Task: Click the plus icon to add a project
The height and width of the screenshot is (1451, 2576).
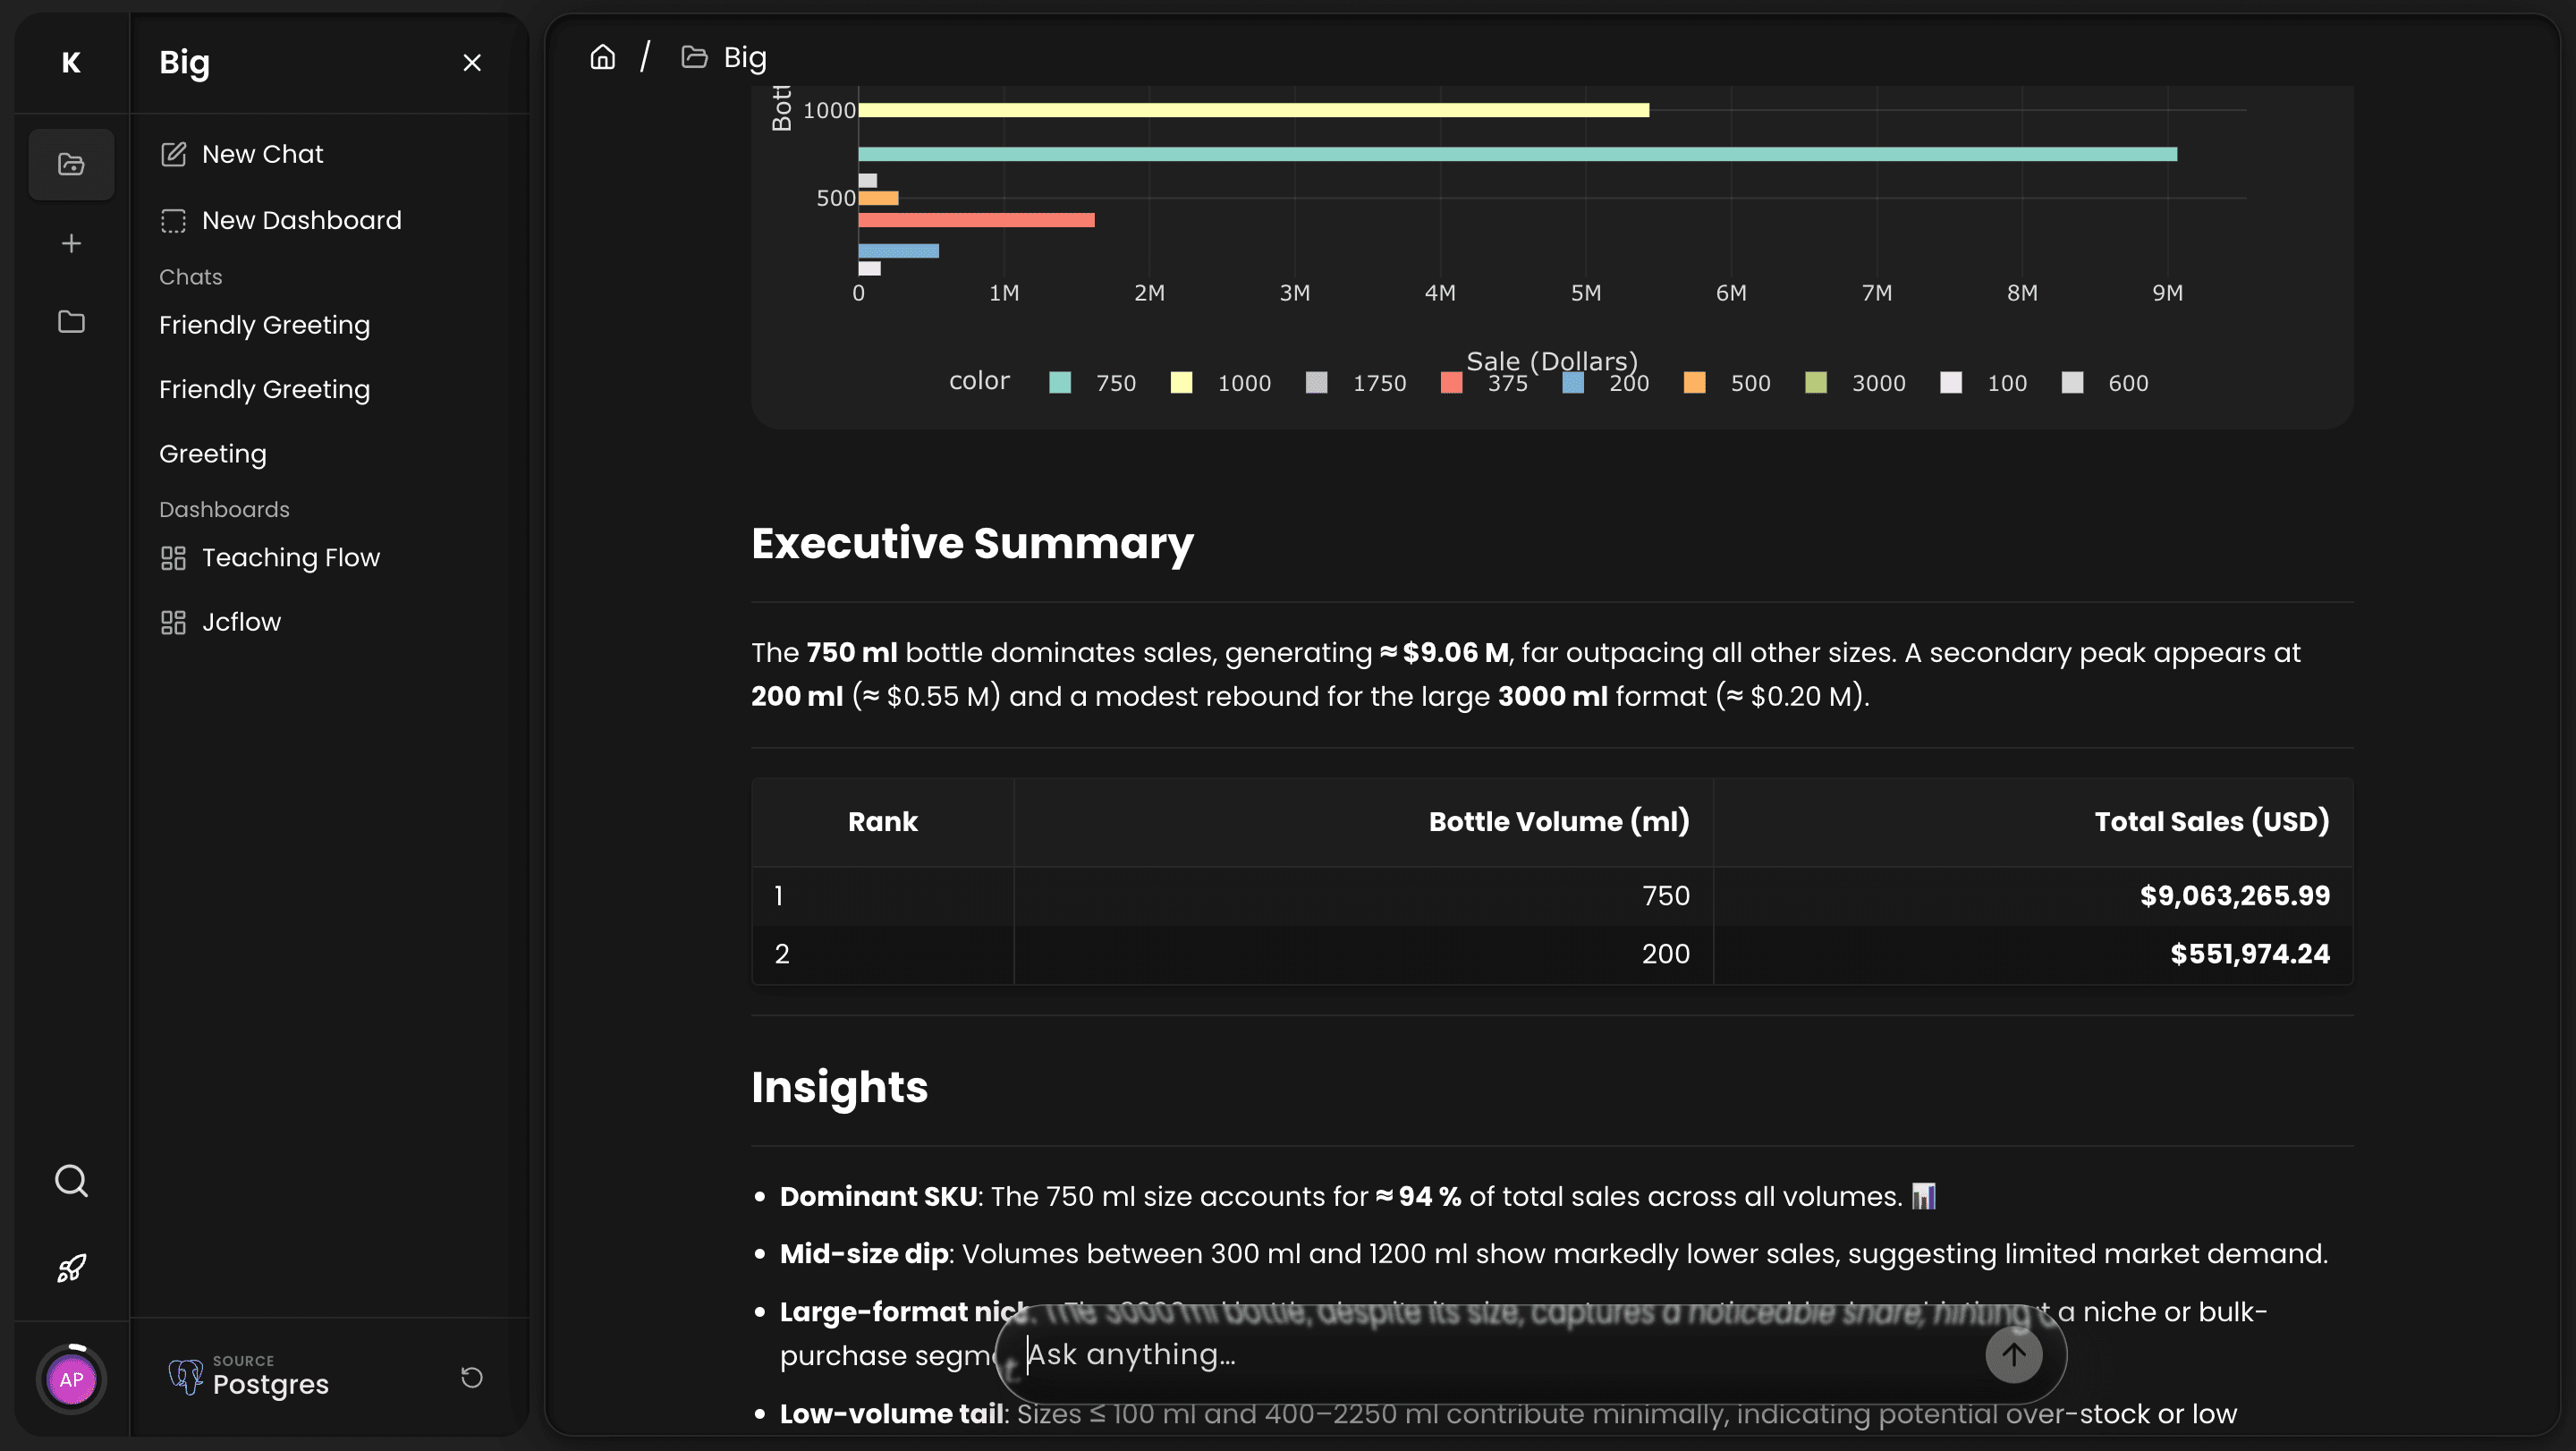Action: click(71, 243)
